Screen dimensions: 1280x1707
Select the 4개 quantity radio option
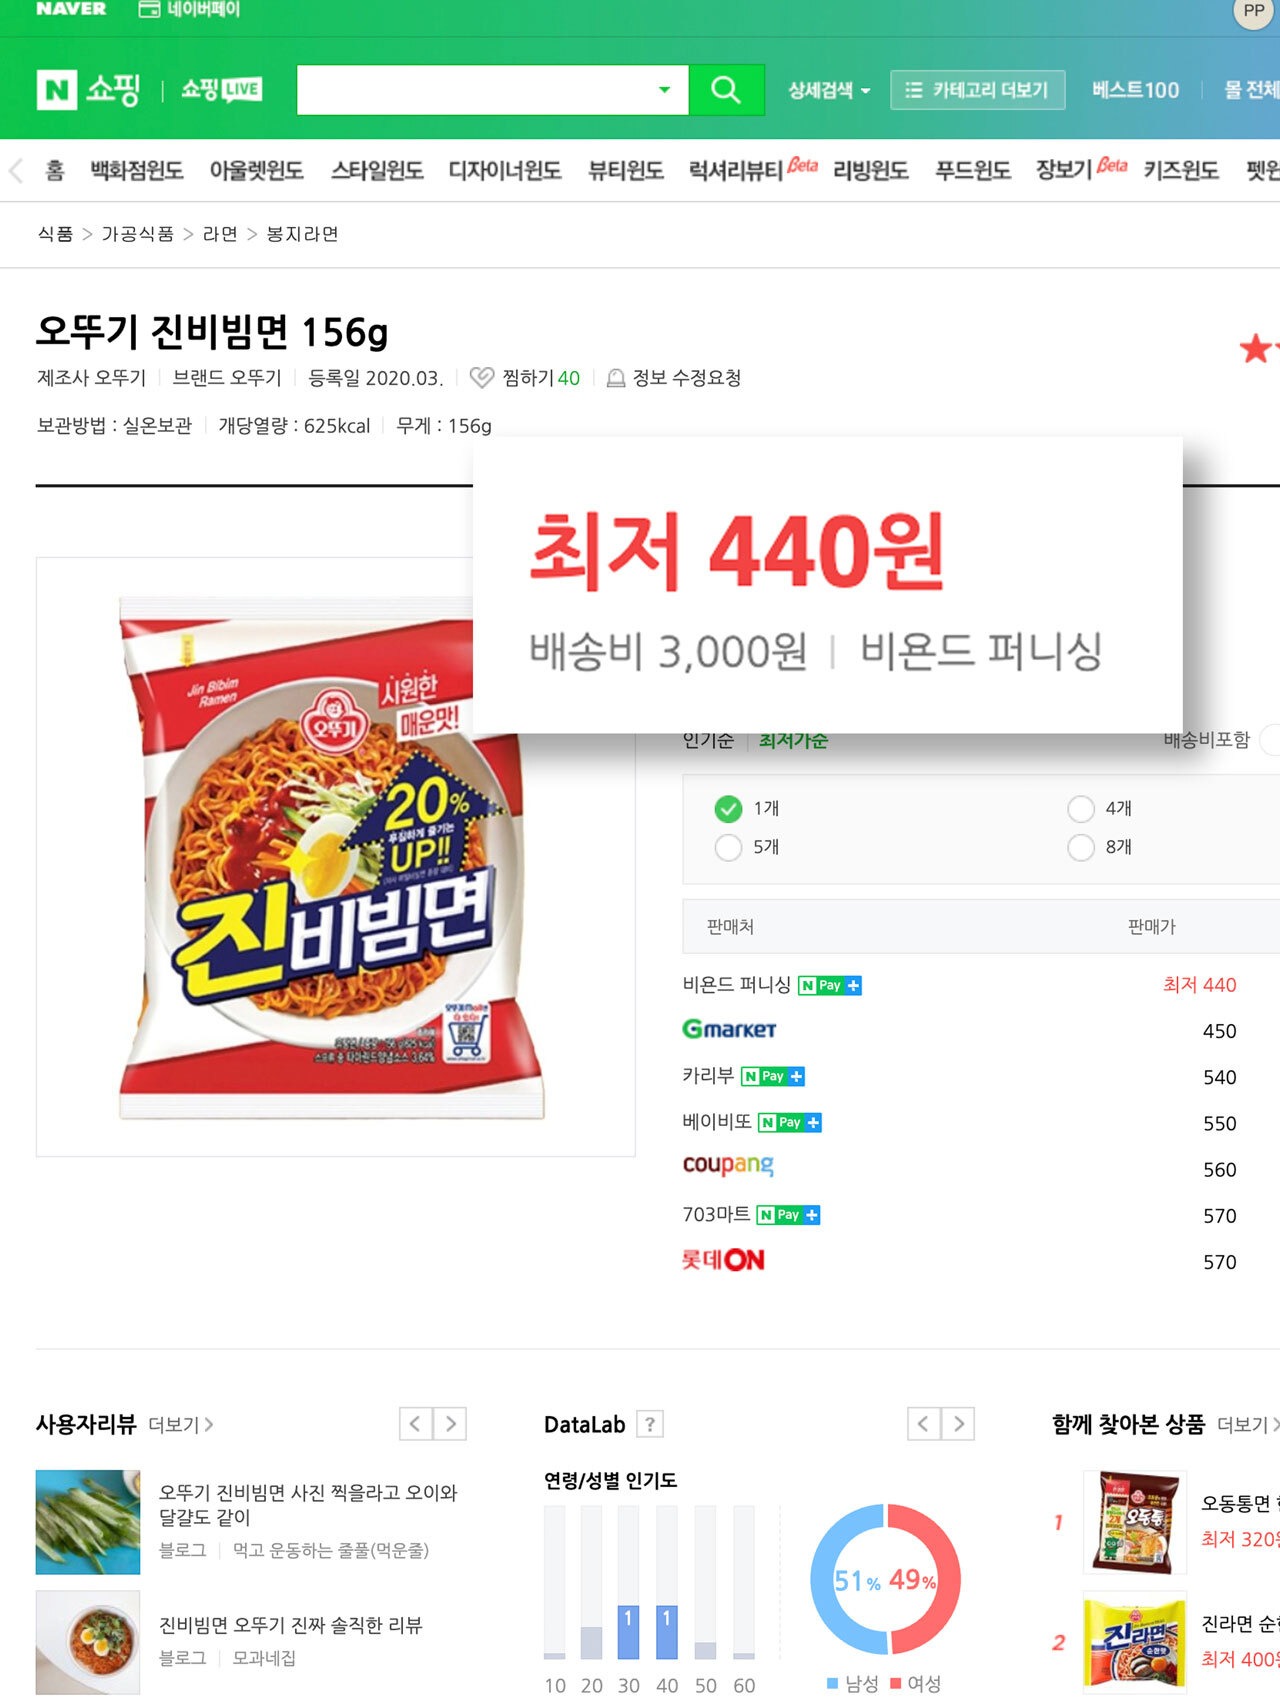click(x=1081, y=809)
